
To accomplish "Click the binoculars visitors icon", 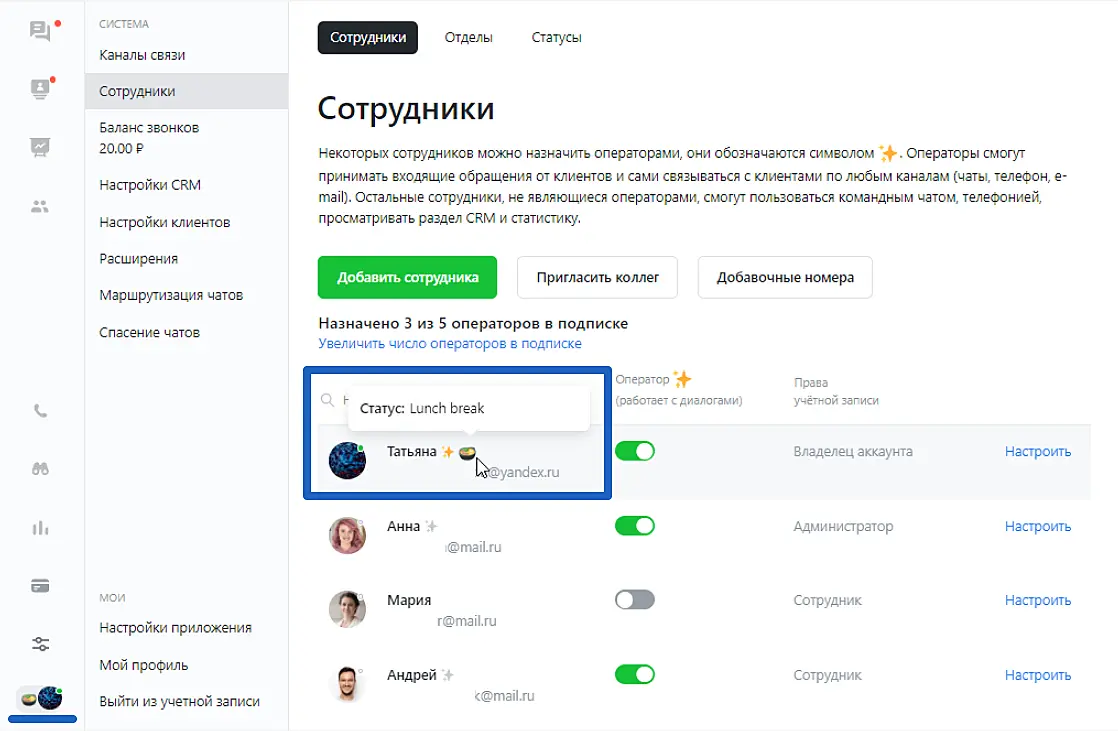I will pyautogui.click(x=40, y=469).
